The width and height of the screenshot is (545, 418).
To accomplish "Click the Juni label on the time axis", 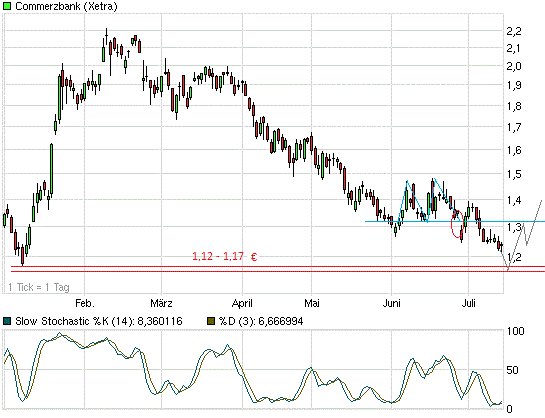I will coord(392,303).
